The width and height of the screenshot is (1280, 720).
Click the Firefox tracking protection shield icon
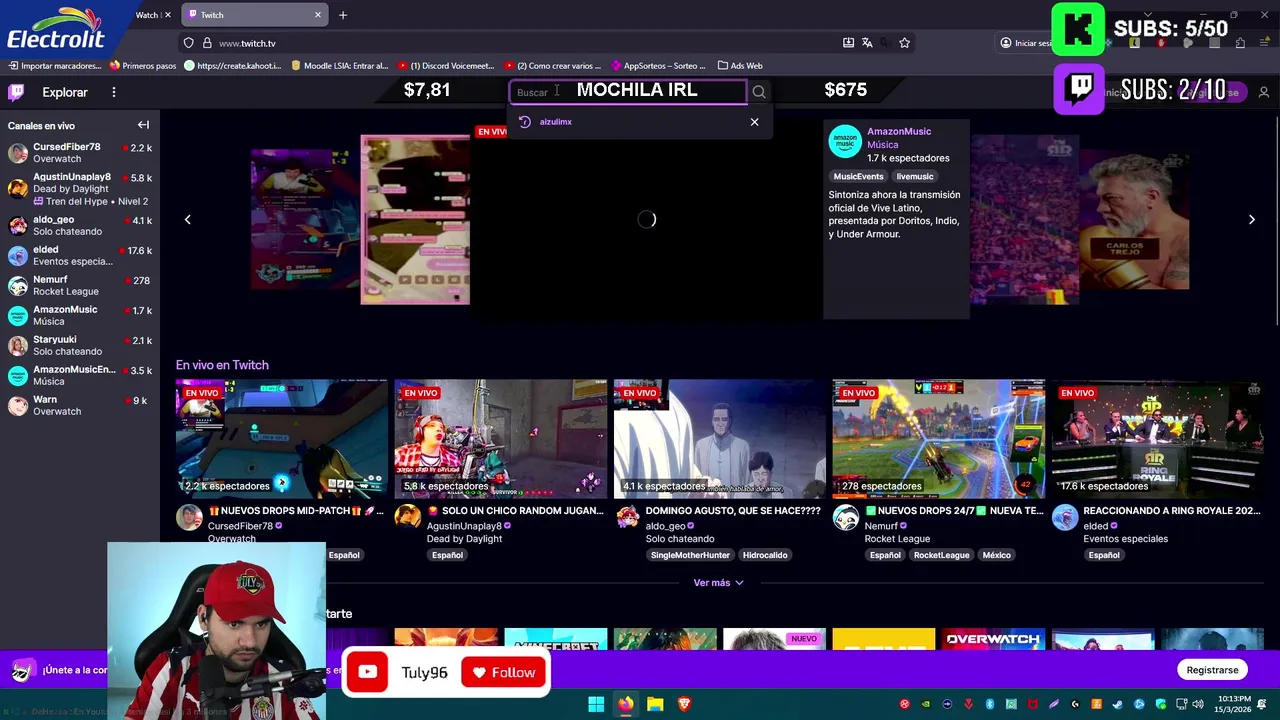tap(188, 43)
